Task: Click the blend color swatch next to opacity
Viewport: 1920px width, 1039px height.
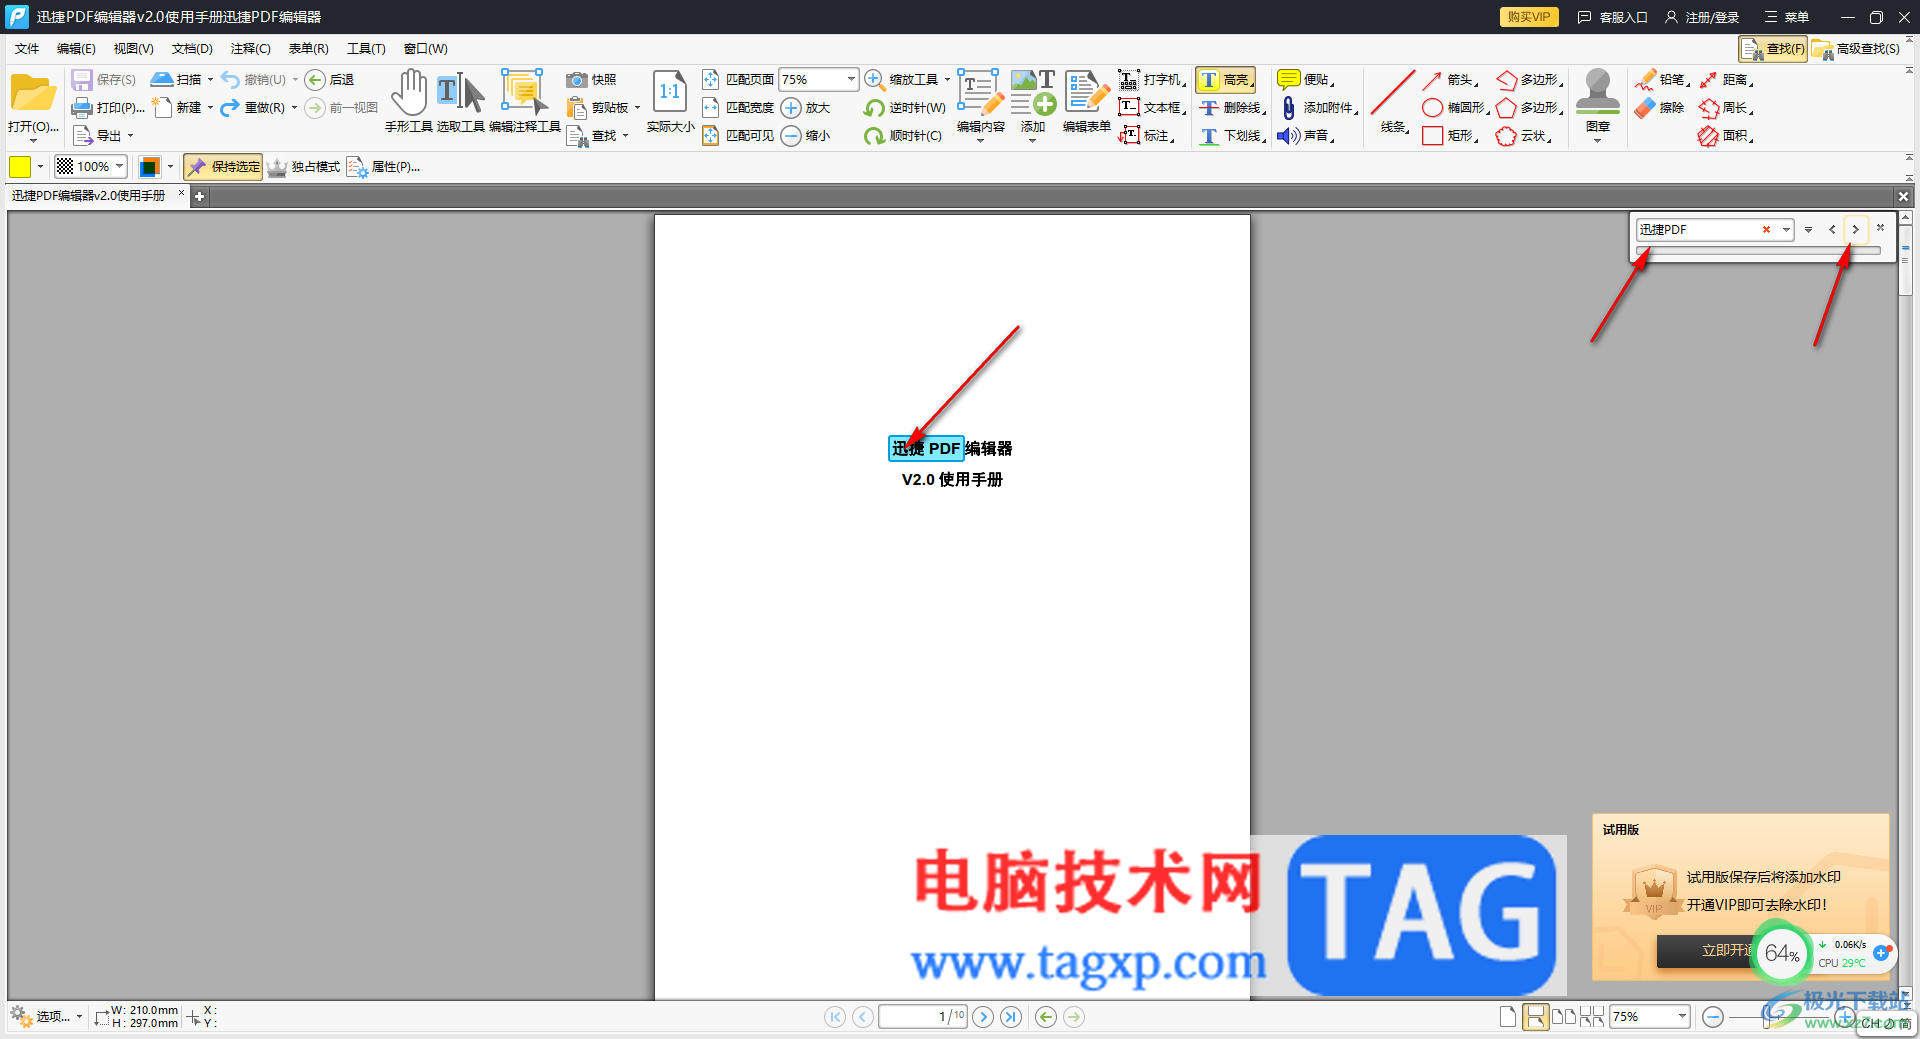Action: click(149, 167)
